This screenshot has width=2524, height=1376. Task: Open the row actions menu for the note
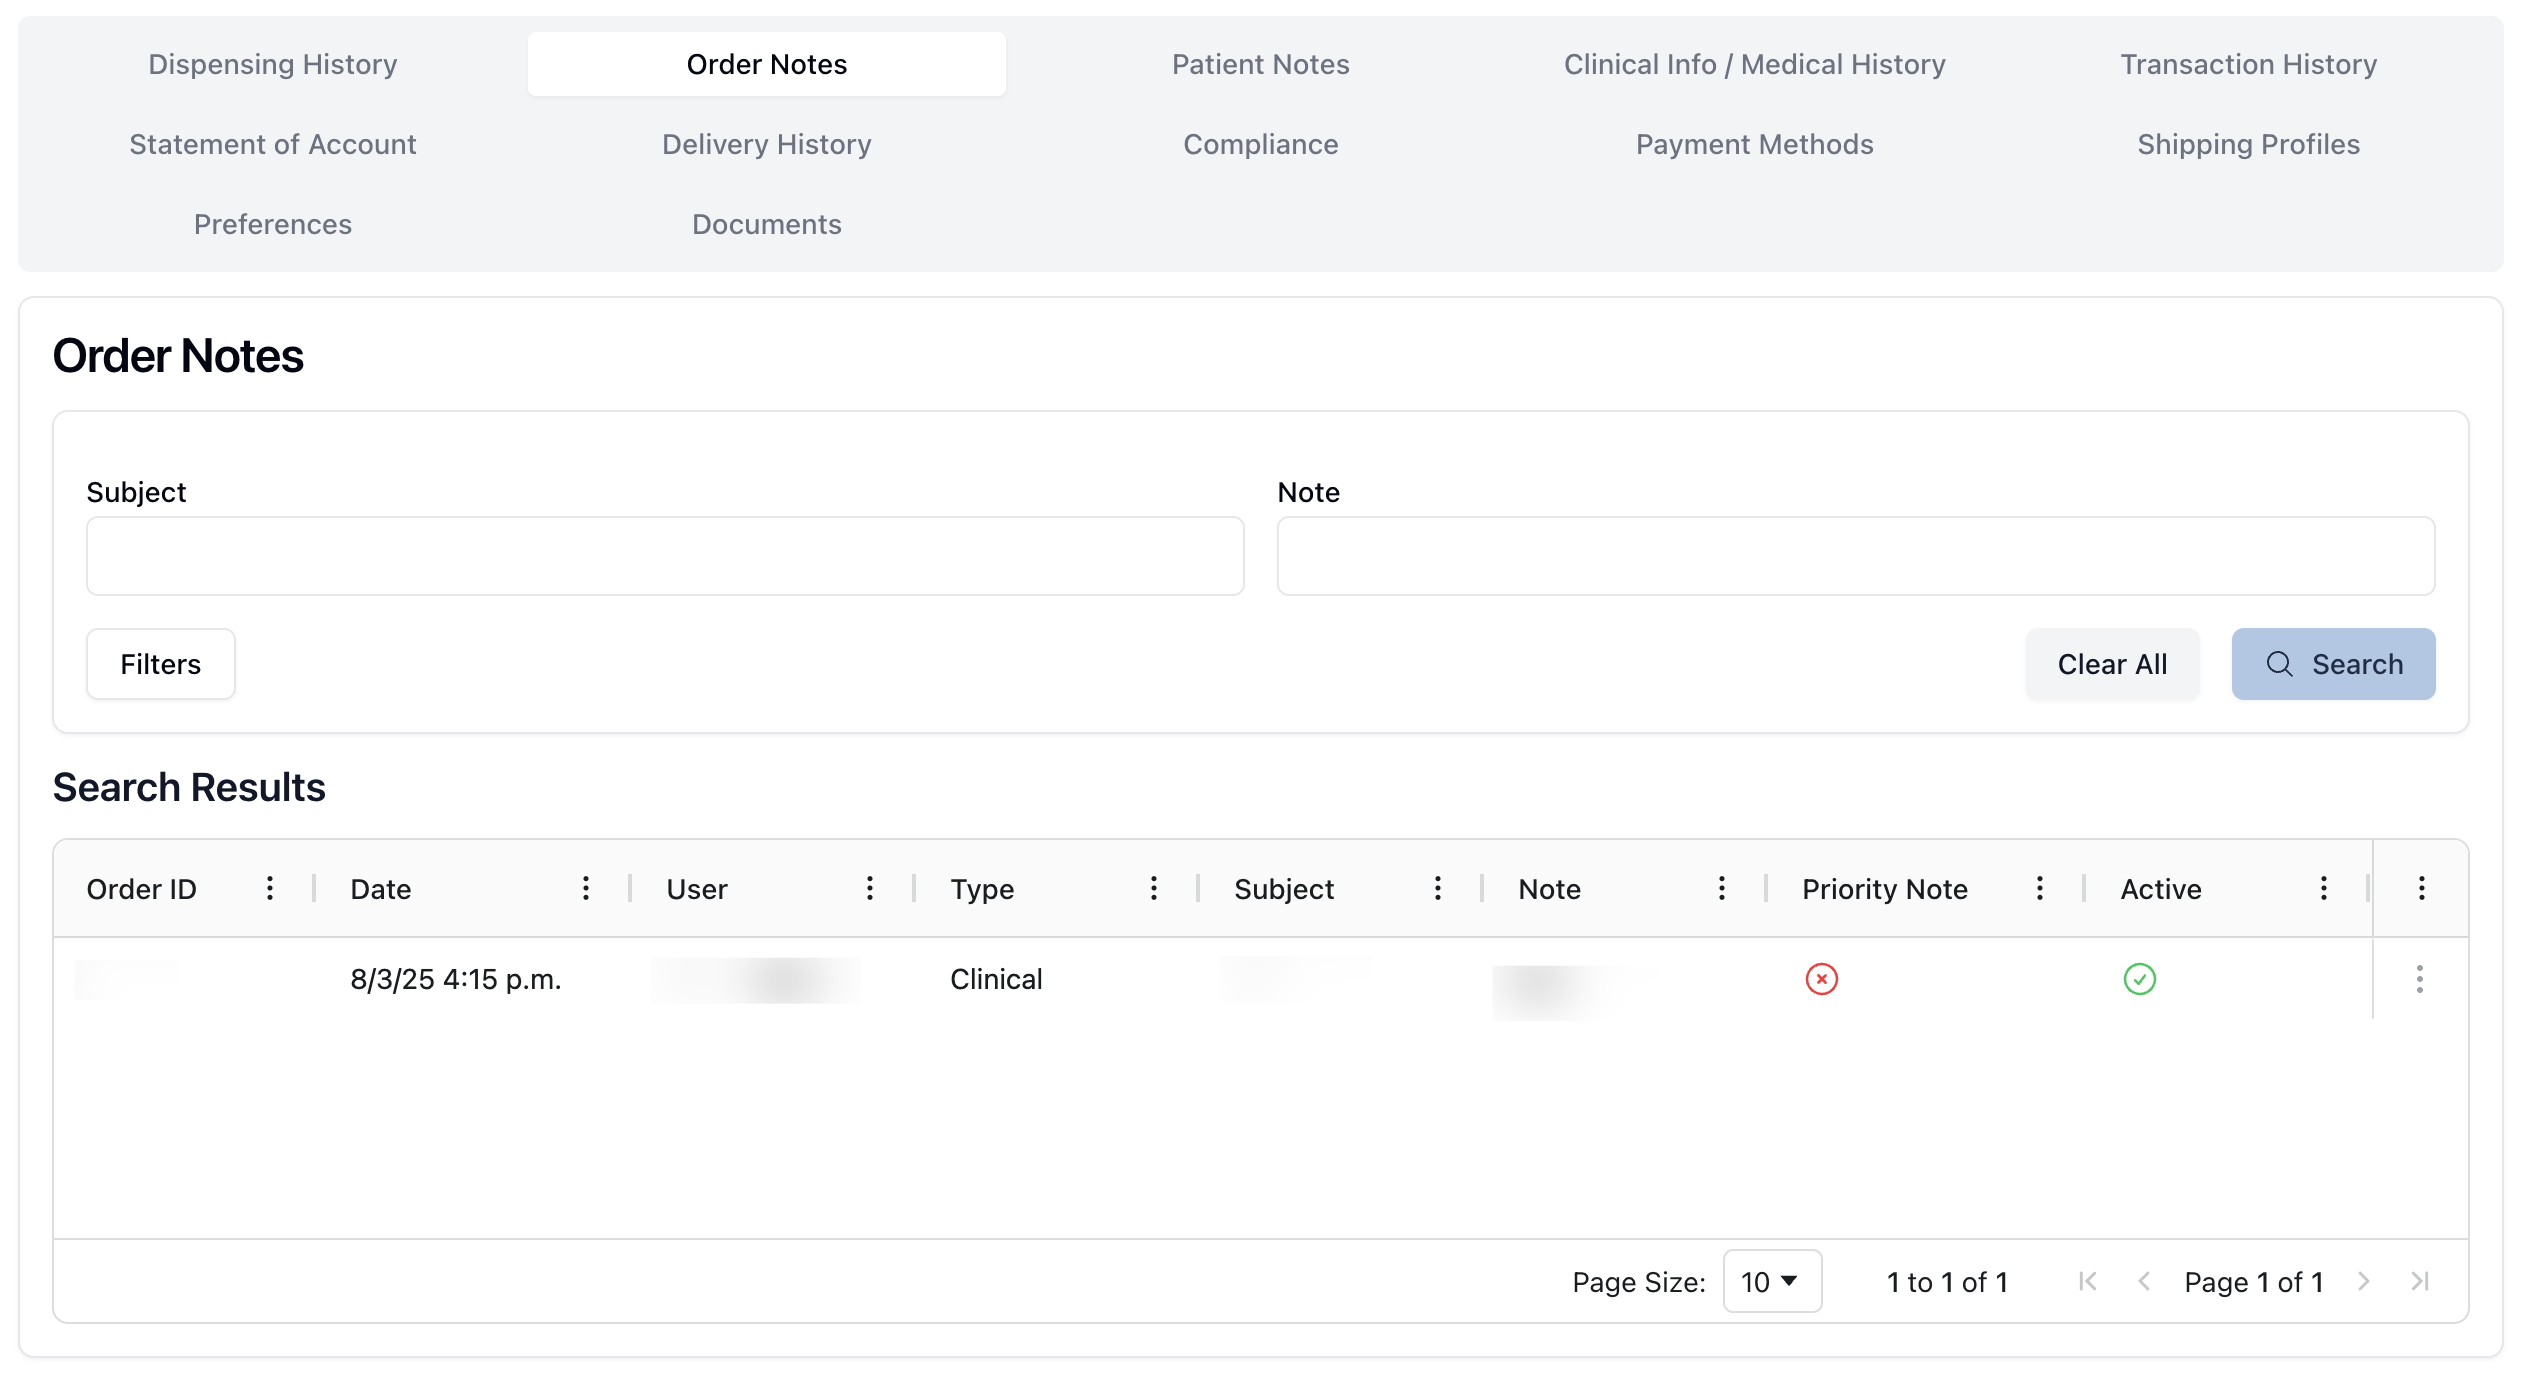pos(2419,980)
